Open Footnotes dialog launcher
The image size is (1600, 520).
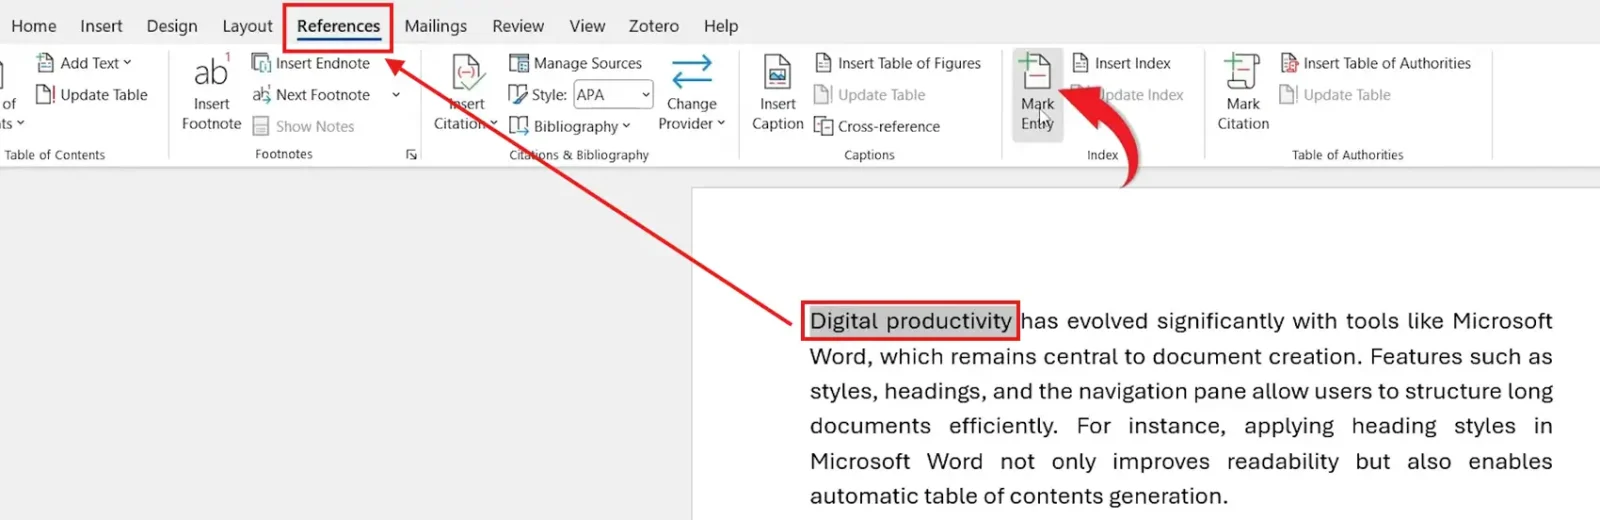coord(411,154)
